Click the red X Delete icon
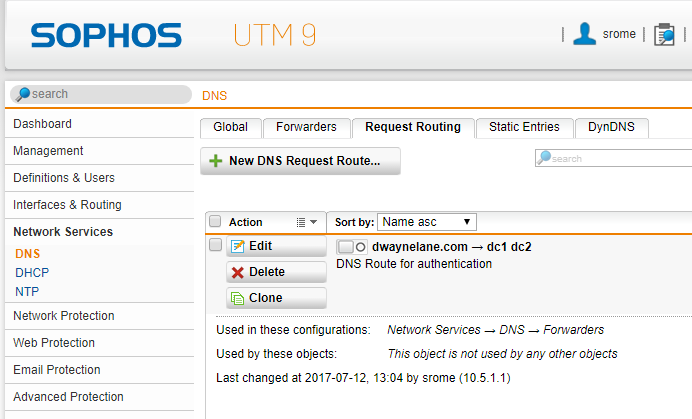Screen dimensions: 692x419 (x=237, y=272)
